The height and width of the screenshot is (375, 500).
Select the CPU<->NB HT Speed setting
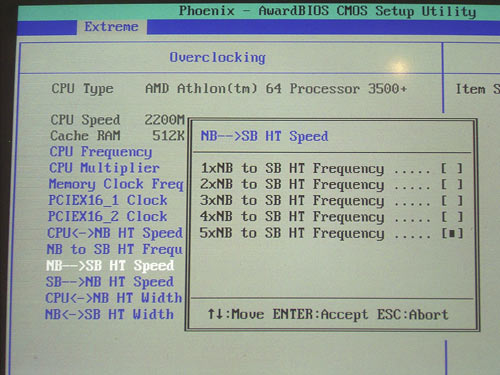(x=115, y=233)
